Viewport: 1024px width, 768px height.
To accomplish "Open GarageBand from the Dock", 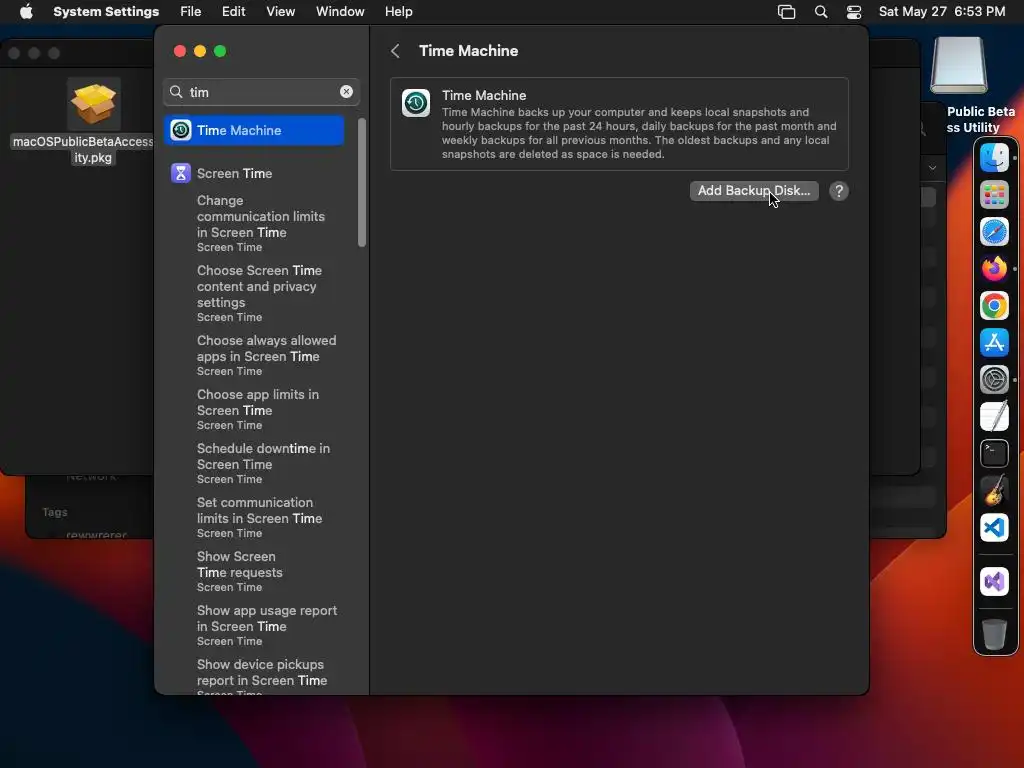I will 994,490.
